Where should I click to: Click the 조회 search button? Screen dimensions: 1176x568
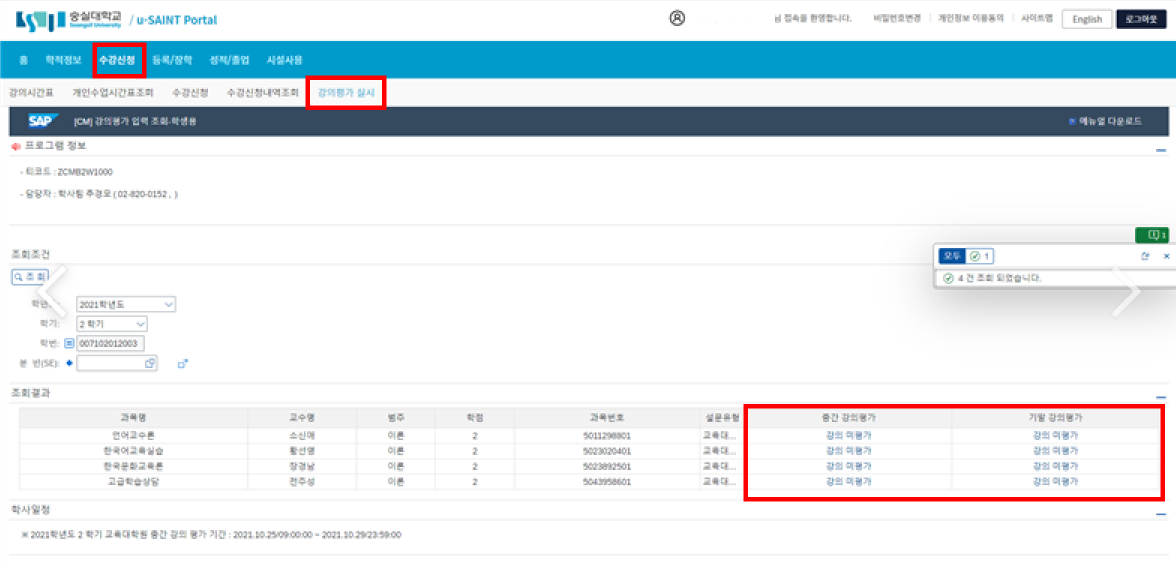pos(30,277)
